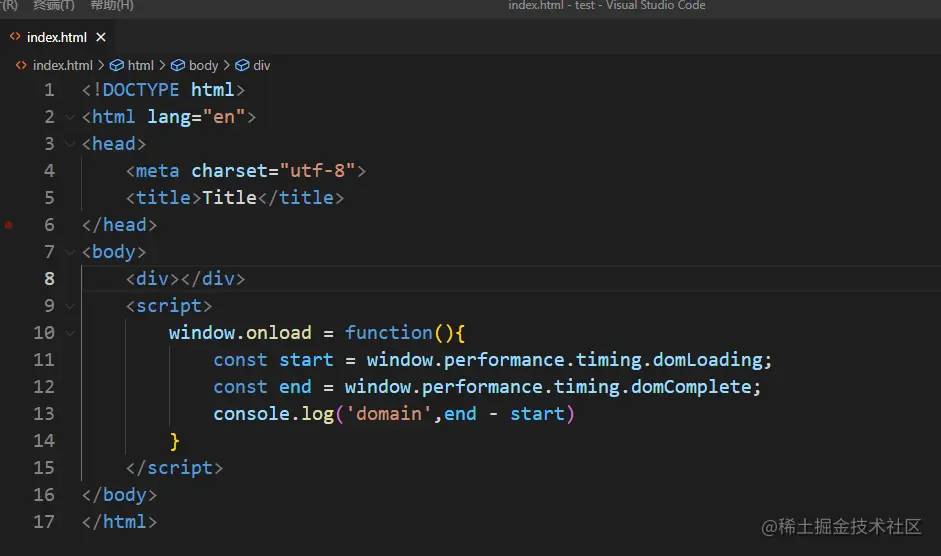Click line number 8 in the gutter

click(x=49, y=279)
